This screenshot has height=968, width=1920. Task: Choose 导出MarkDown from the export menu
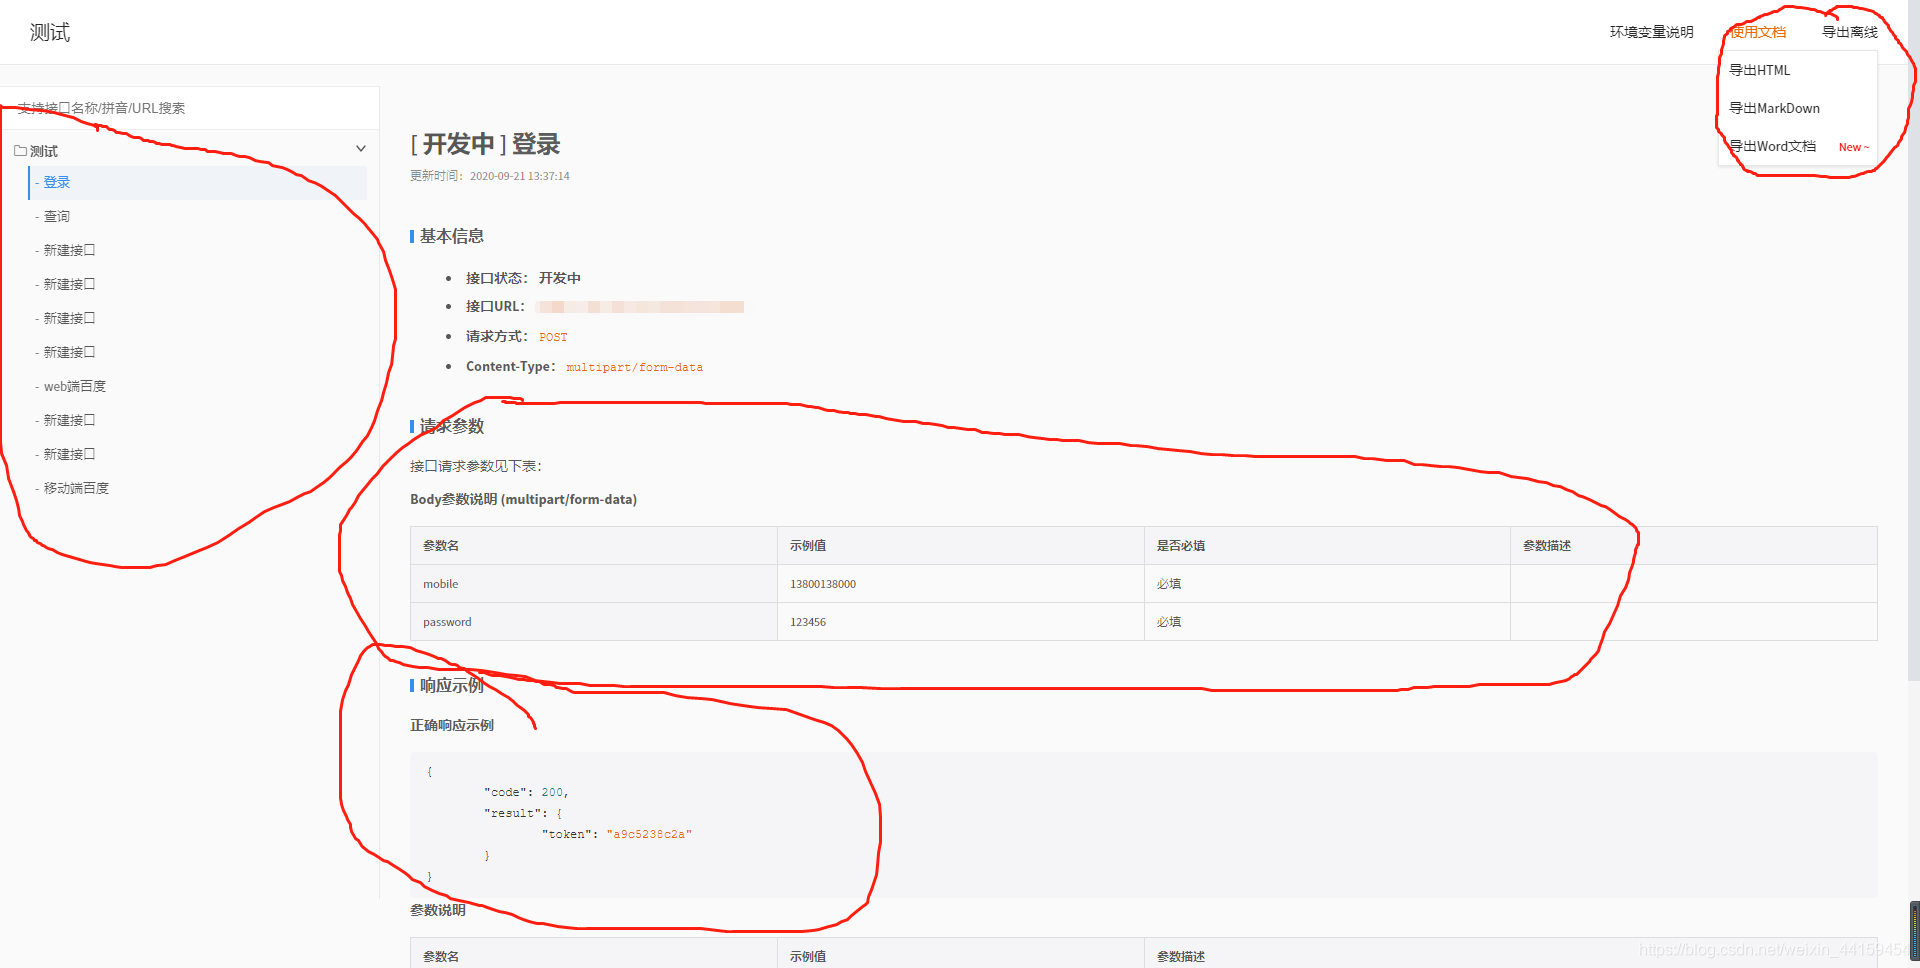1774,108
